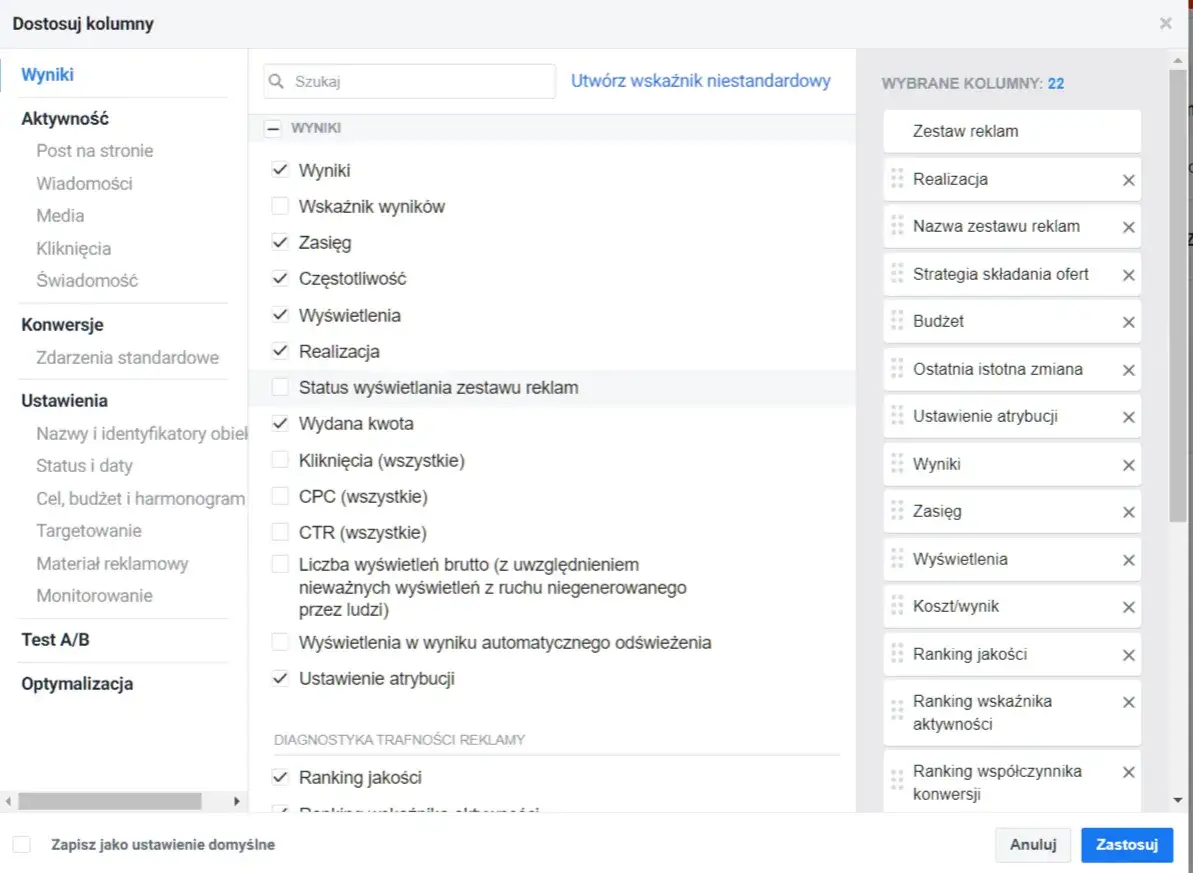Click the selected columns vertical scrollbar

1178,300
